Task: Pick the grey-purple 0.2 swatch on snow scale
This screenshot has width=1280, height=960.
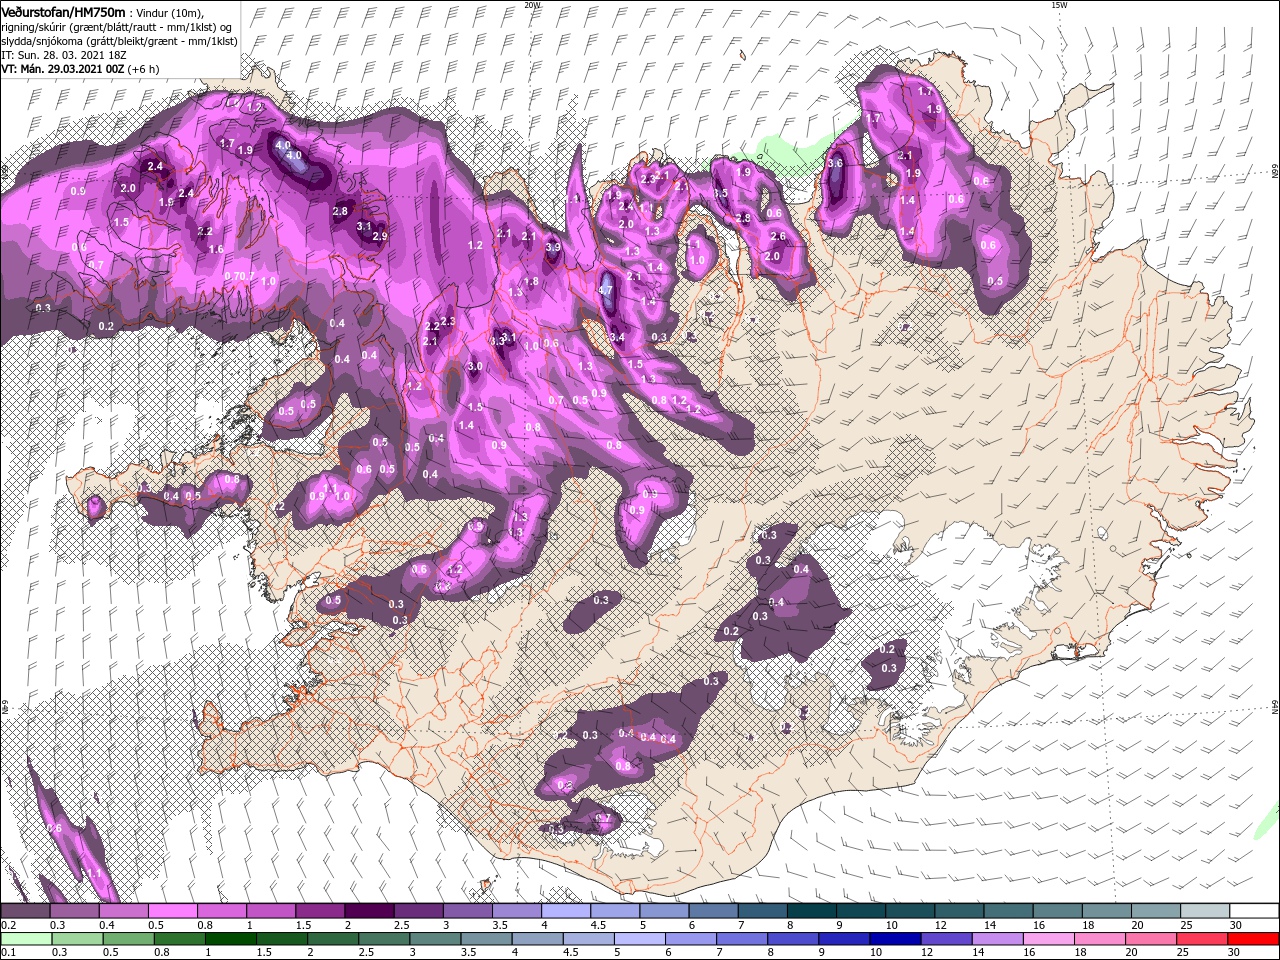Action: (25, 911)
